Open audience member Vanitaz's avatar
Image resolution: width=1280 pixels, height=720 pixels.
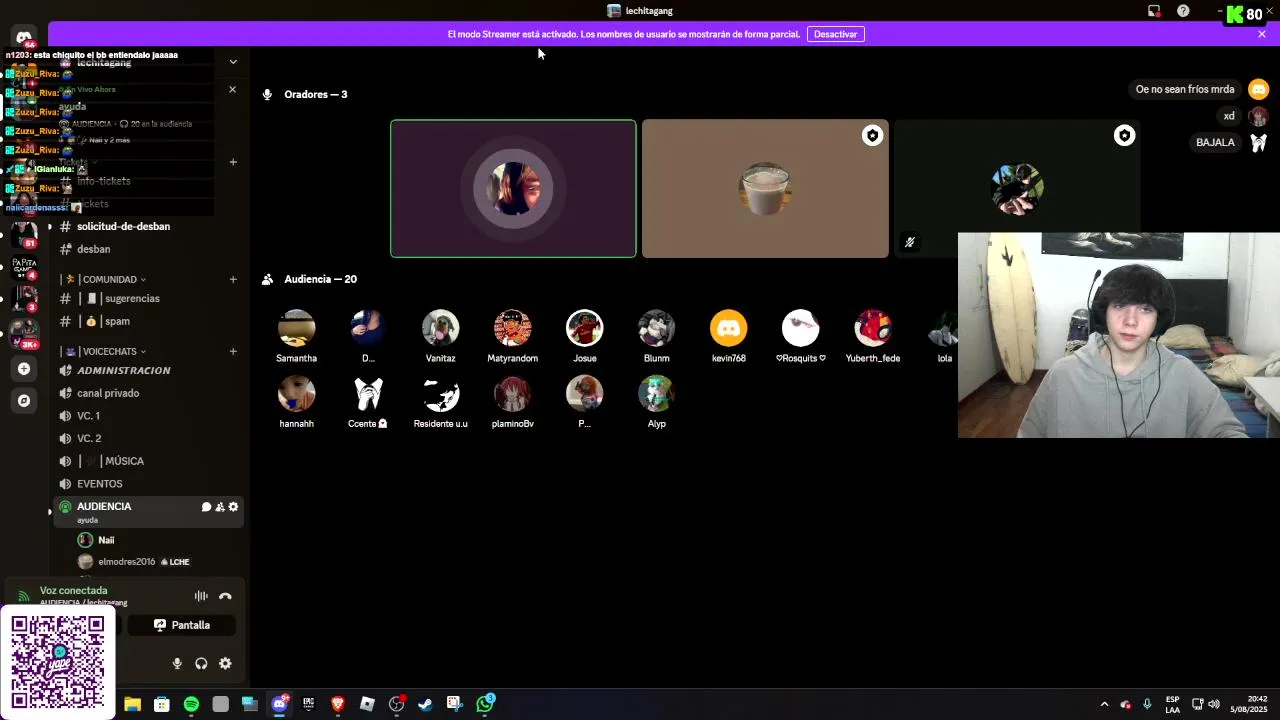(440, 328)
